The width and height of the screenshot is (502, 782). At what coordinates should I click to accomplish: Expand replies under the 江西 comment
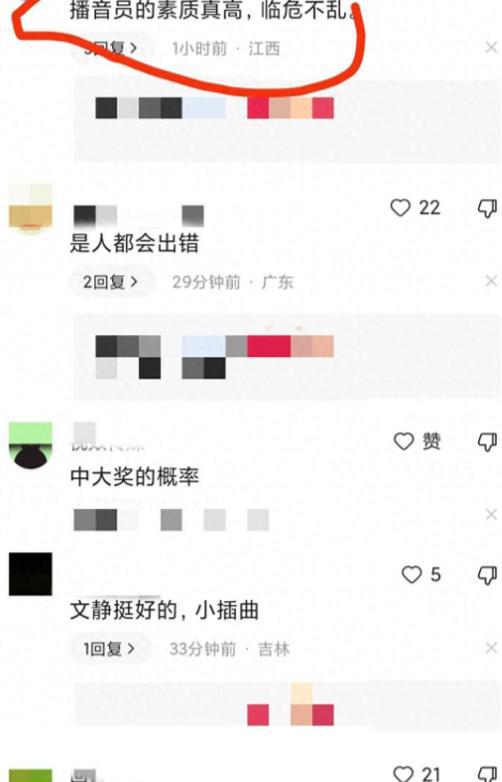[110, 48]
